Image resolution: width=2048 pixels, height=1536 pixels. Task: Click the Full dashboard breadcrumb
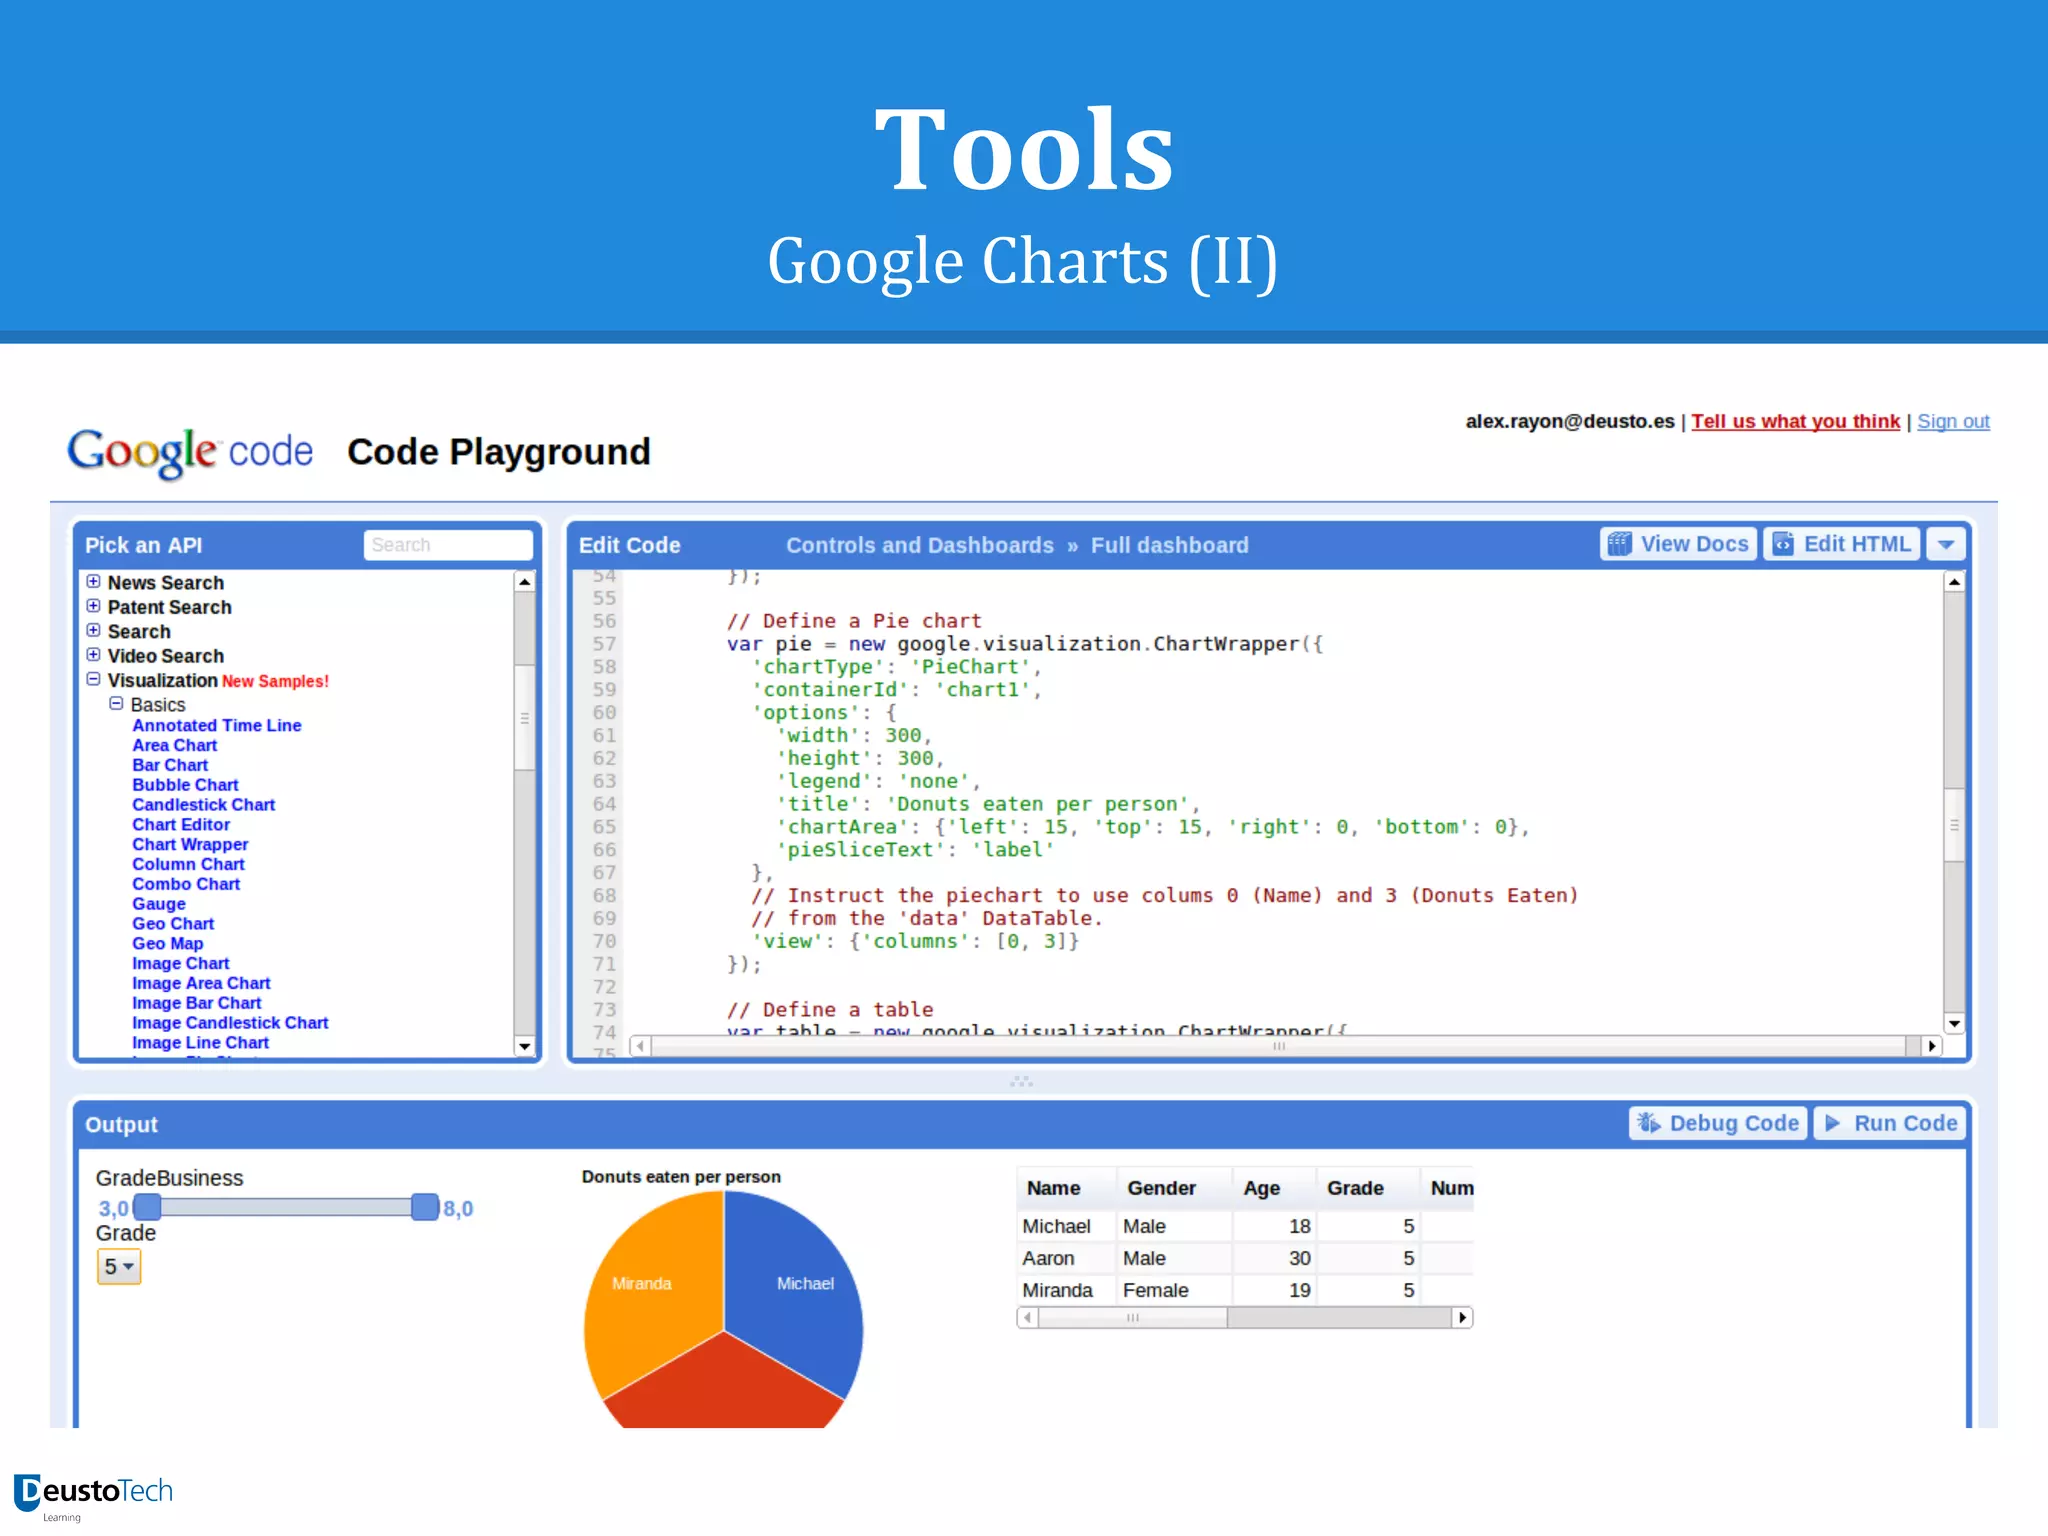[x=1170, y=545]
